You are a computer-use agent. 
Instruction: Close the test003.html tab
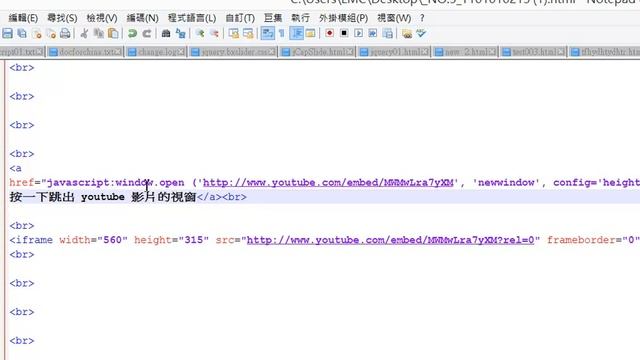[x=561, y=52]
